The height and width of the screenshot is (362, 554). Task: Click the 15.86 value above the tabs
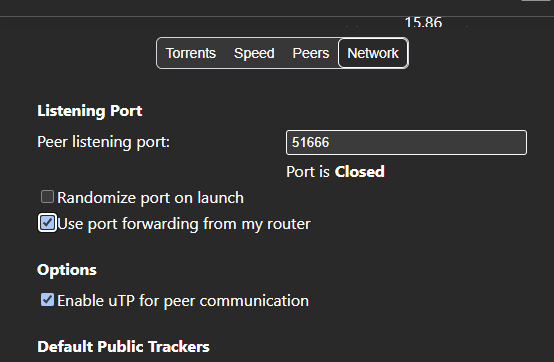point(423,22)
